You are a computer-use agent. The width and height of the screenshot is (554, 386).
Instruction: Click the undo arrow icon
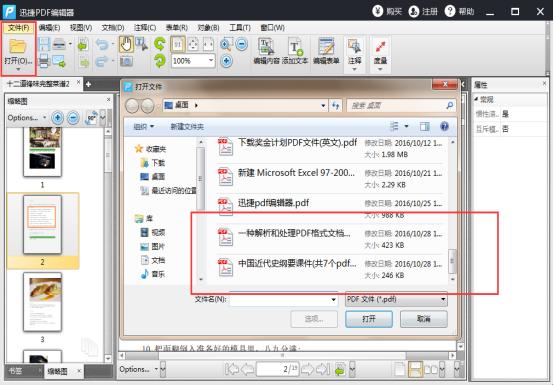(x=103, y=44)
